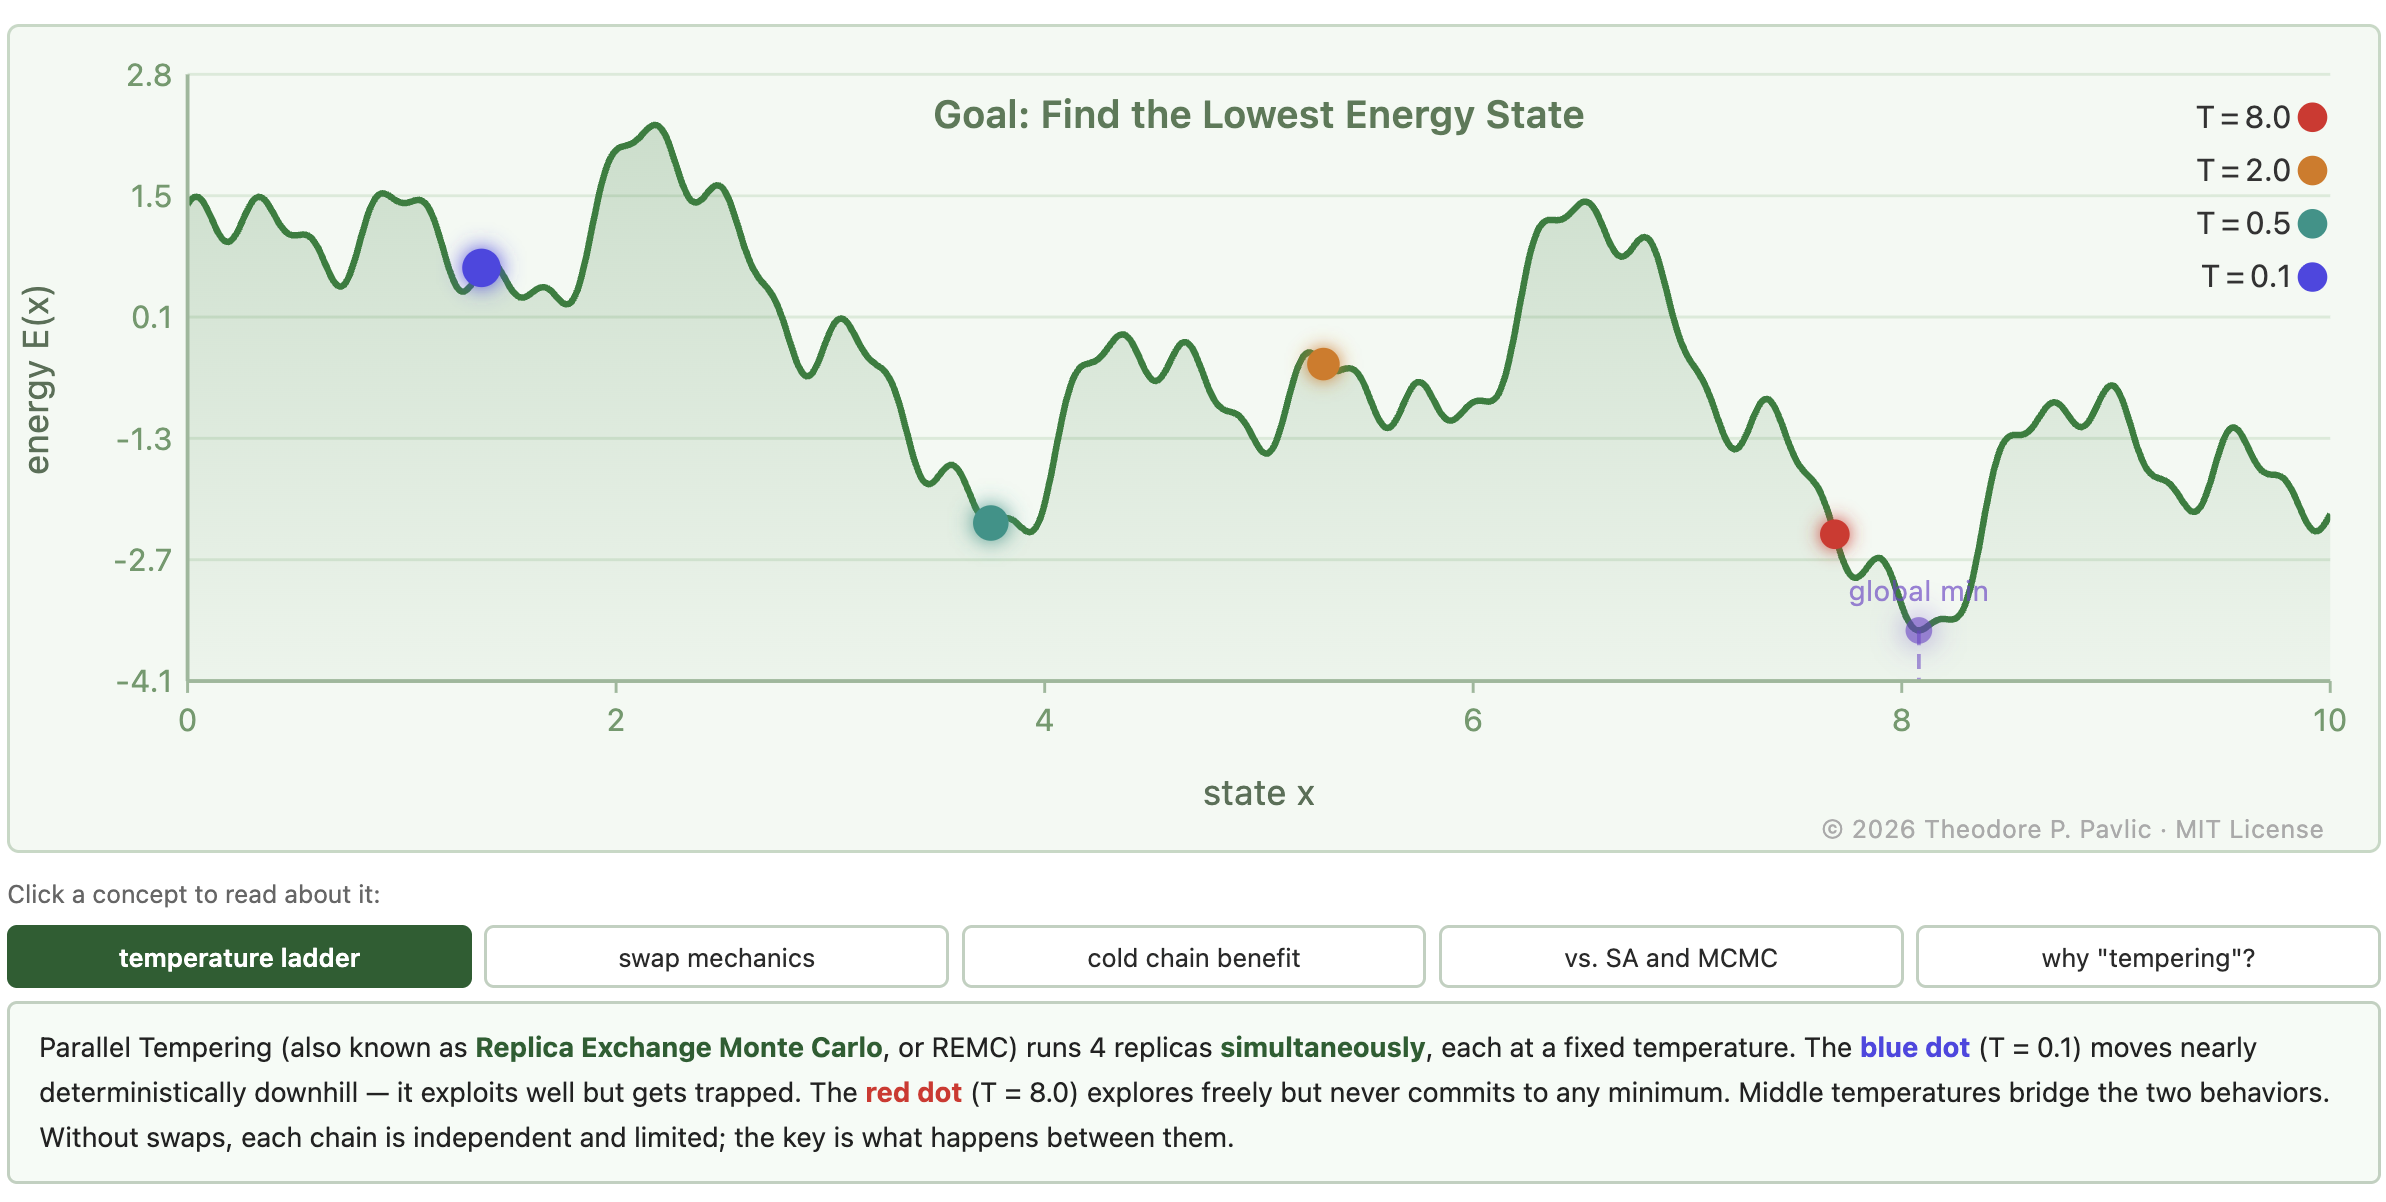The image size is (2386, 1202).
Task: Click the blue T=0.1 replica dot on curve
Action: 481,268
